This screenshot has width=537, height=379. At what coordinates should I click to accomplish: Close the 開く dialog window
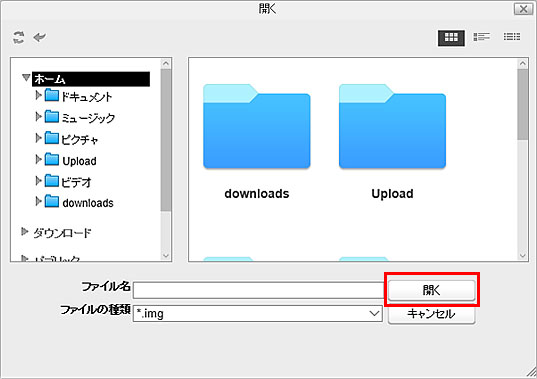point(523,9)
